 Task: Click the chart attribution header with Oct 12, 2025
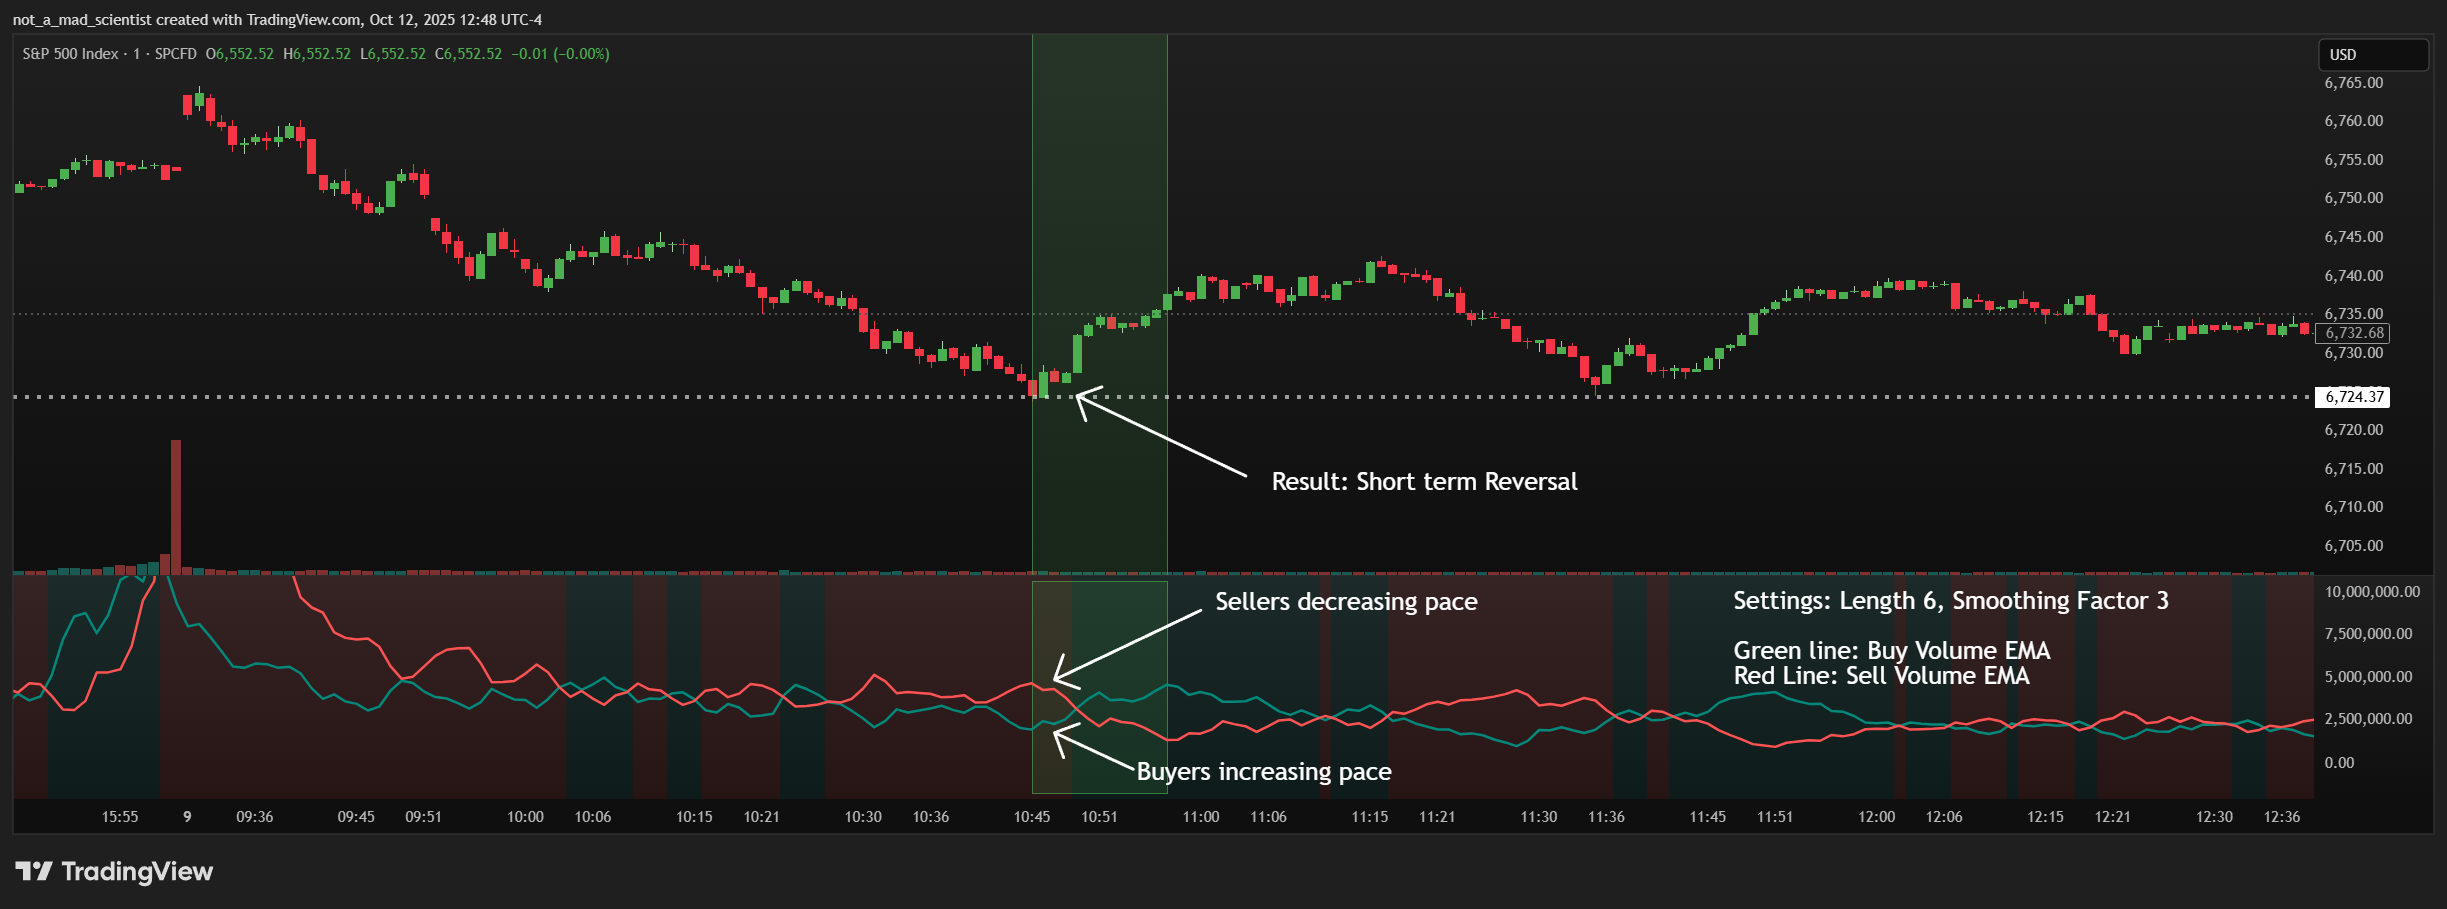coord(277,19)
